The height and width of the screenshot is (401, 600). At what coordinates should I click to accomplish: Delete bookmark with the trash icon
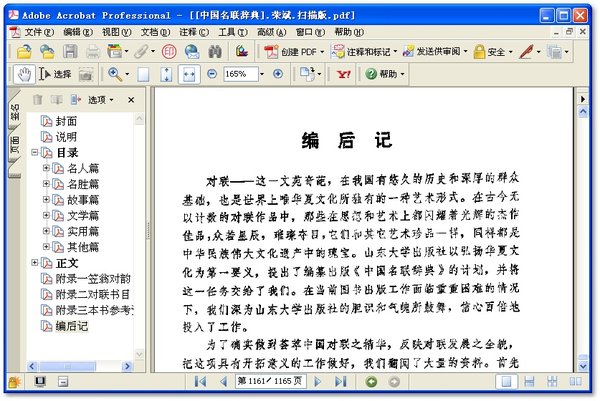(x=38, y=100)
